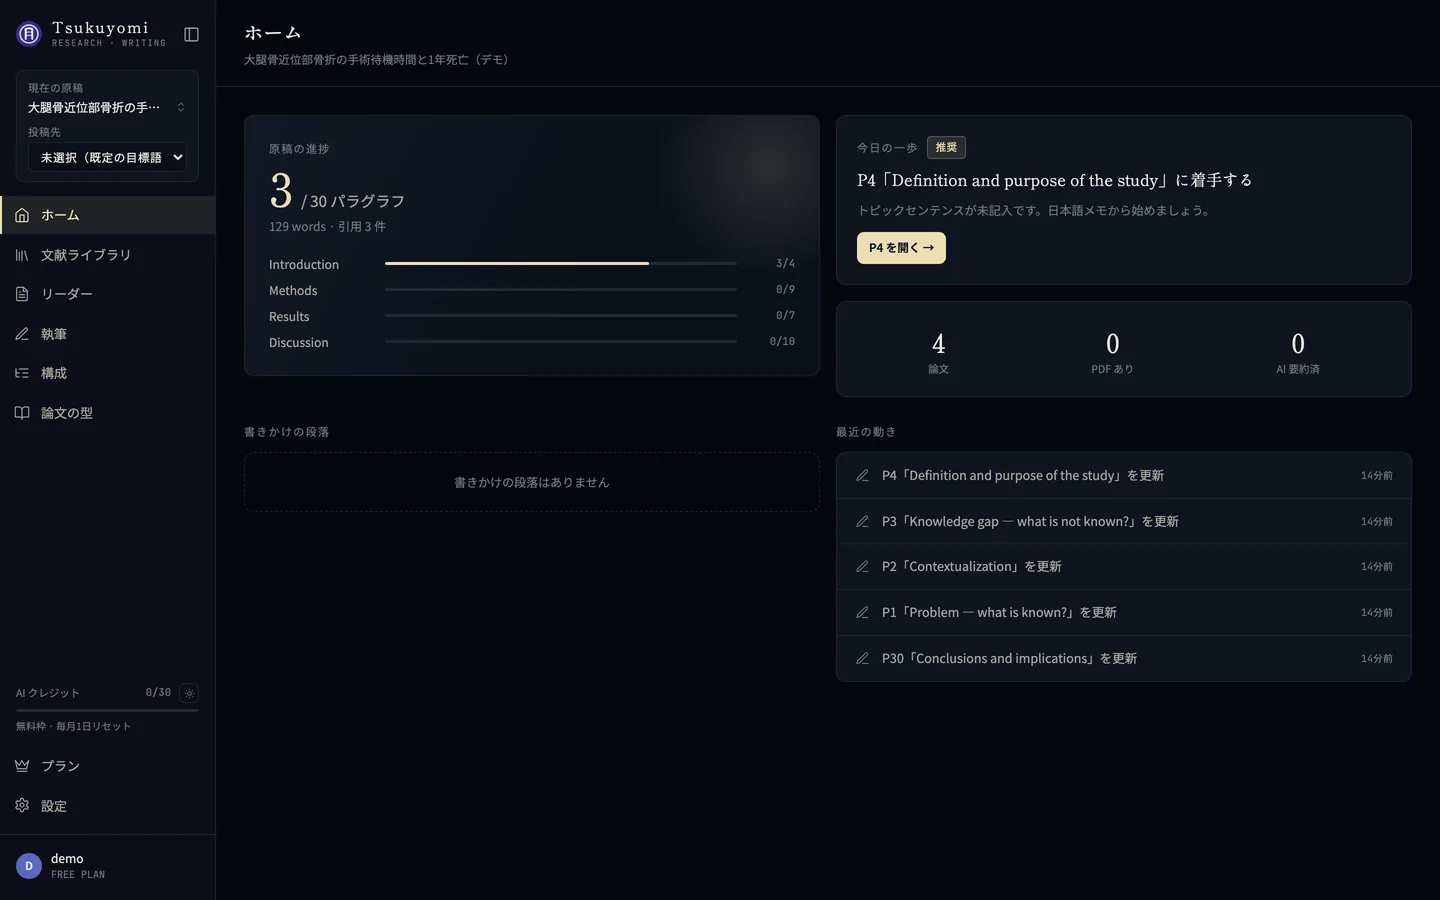Viewport: 1440px width, 900px height.
Task: Open 構成 in the sidebar
Action: coord(108,373)
